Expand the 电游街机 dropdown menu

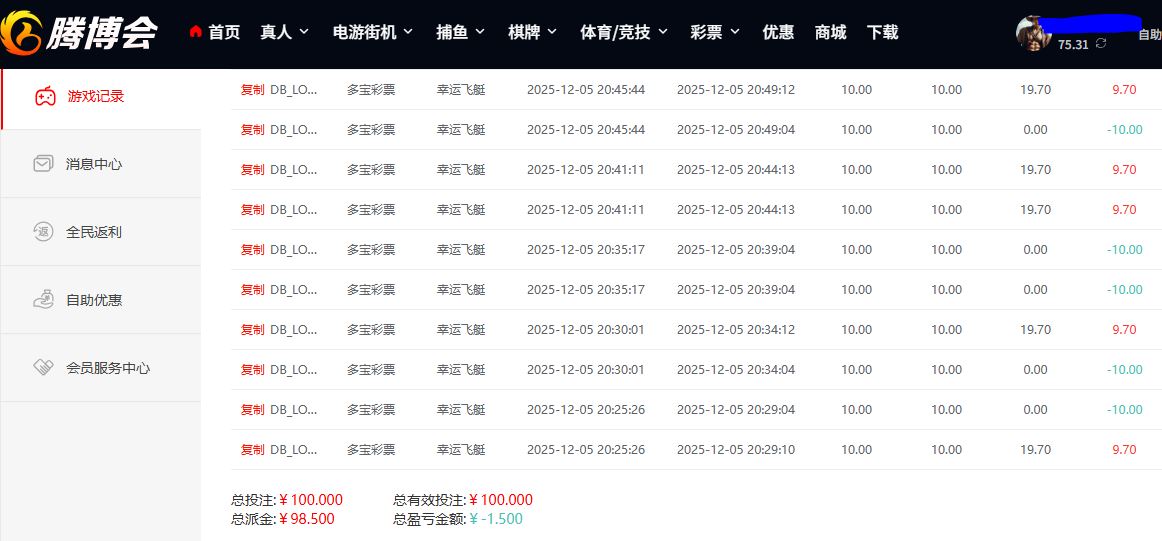(x=373, y=32)
